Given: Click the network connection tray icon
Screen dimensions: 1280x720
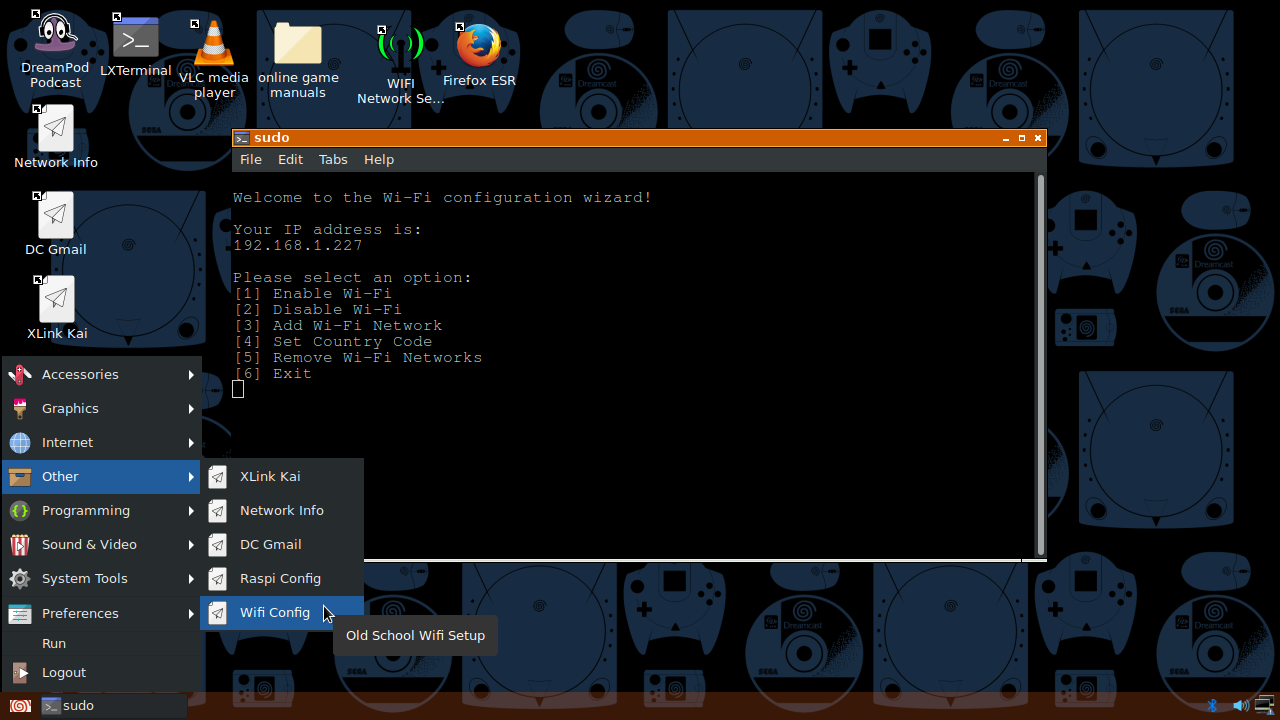Looking at the screenshot, I should pyautogui.click(x=1265, y=706).
